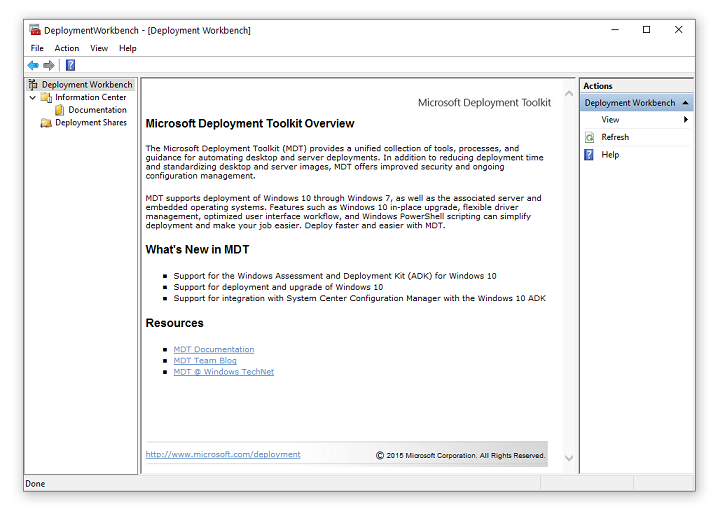The width and height of the screenshot is (725, 516).
Task: Click the Documentation node icon
Action: (x=60, y=110)
